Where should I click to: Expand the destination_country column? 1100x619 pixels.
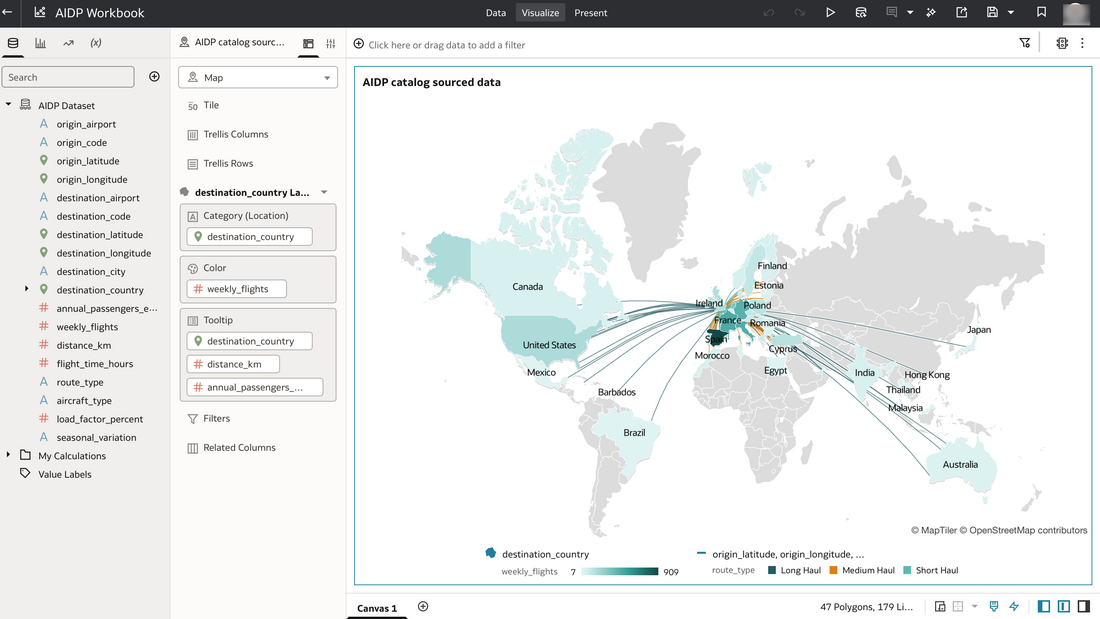27,289
